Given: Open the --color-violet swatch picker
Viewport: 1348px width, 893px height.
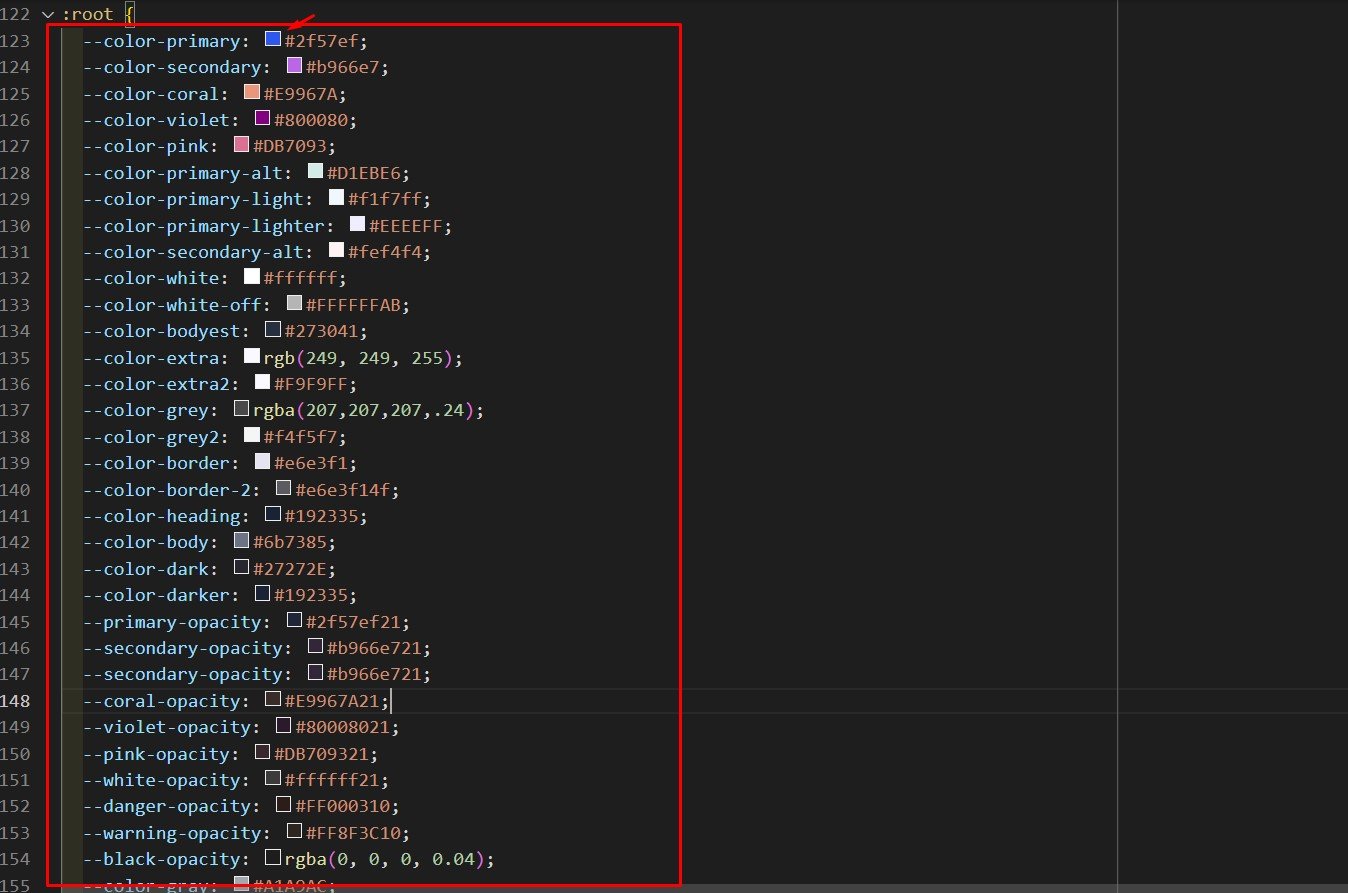Looking at the screenshot, I should coord(262,119).
